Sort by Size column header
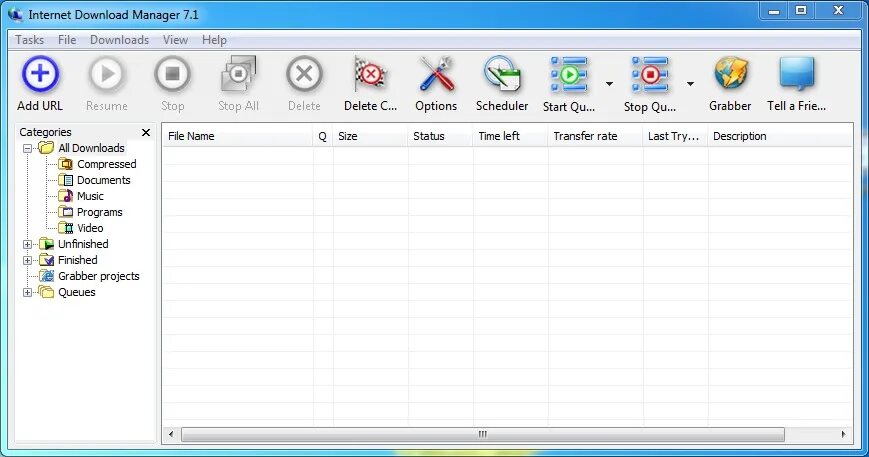869x457 pixels. [x=370, y=136]
